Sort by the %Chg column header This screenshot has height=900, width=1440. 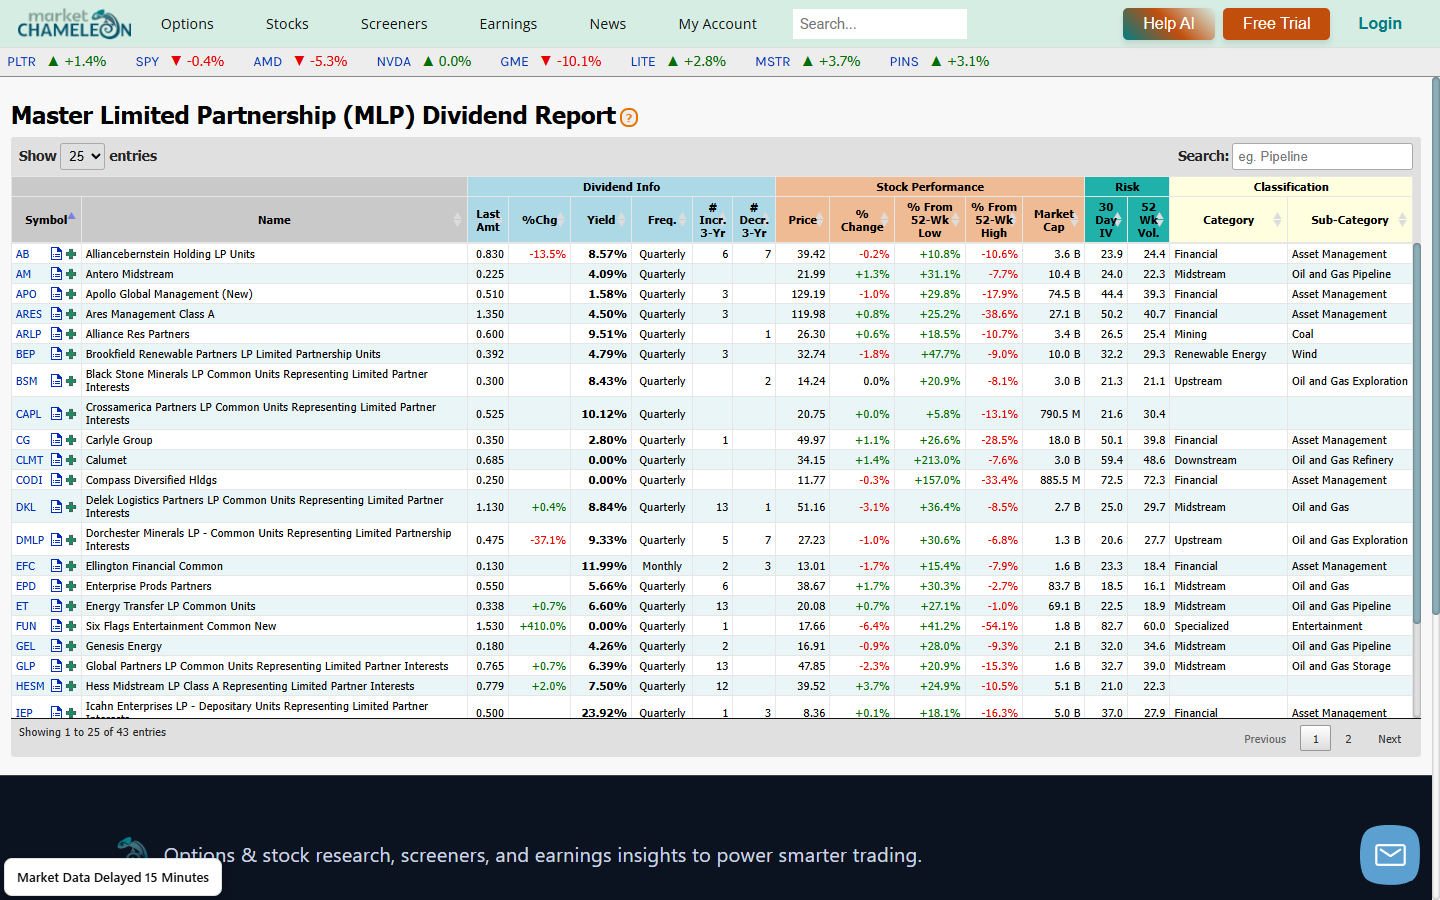540,220
